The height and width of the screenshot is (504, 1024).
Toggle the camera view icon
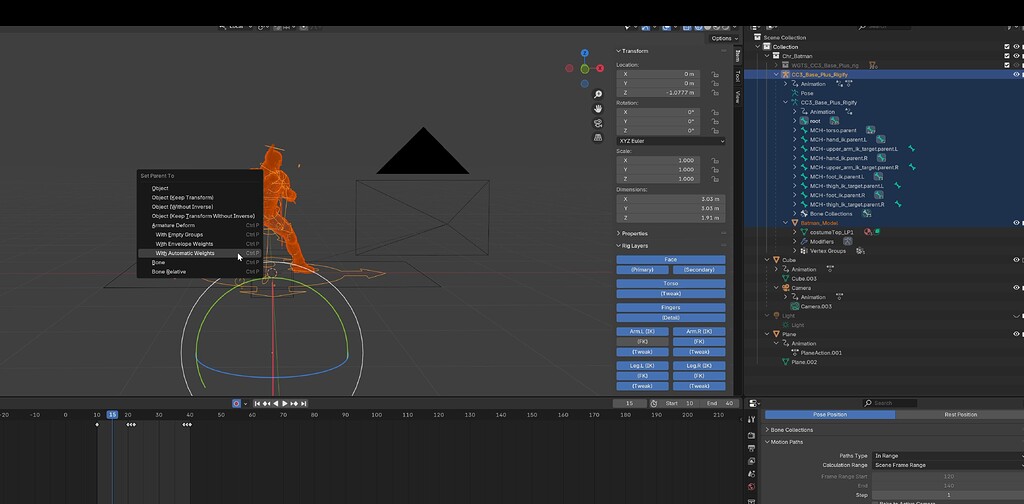click(598, 123)
